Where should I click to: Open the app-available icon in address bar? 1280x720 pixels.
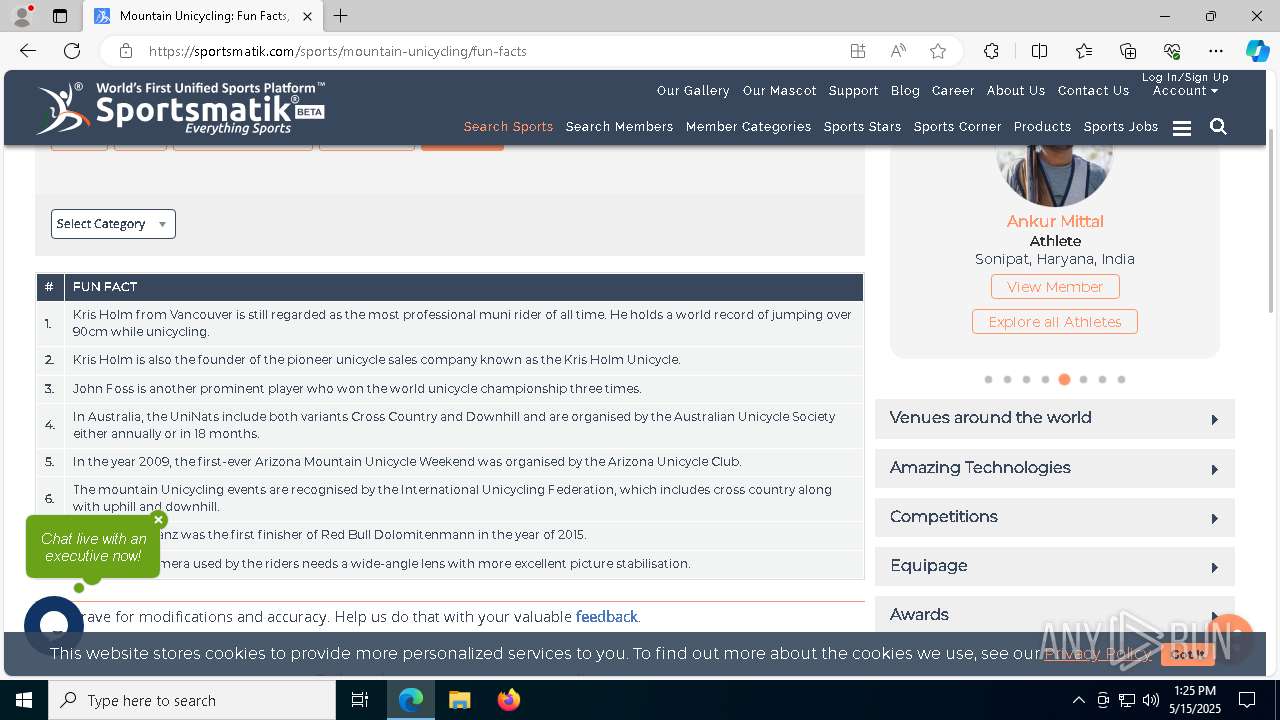tap(858, 51)
